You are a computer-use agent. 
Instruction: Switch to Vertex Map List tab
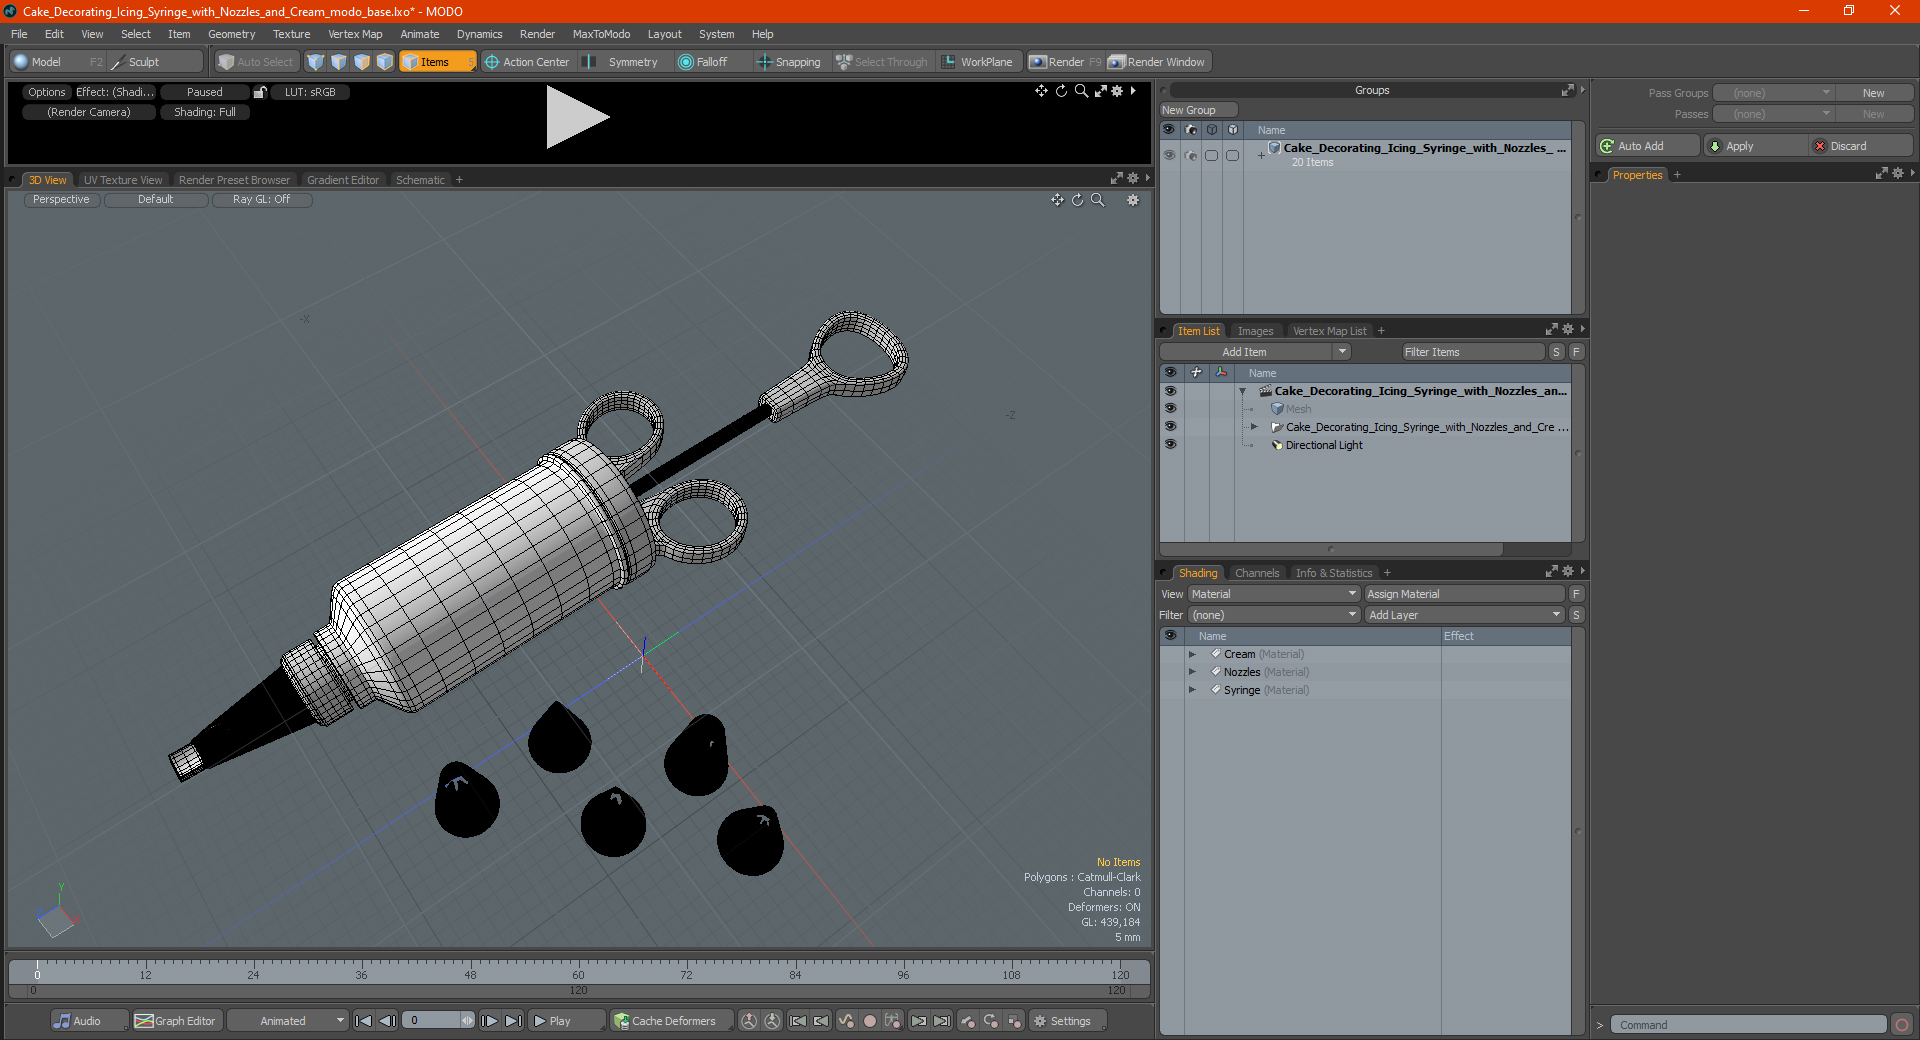pos(1329,331)
